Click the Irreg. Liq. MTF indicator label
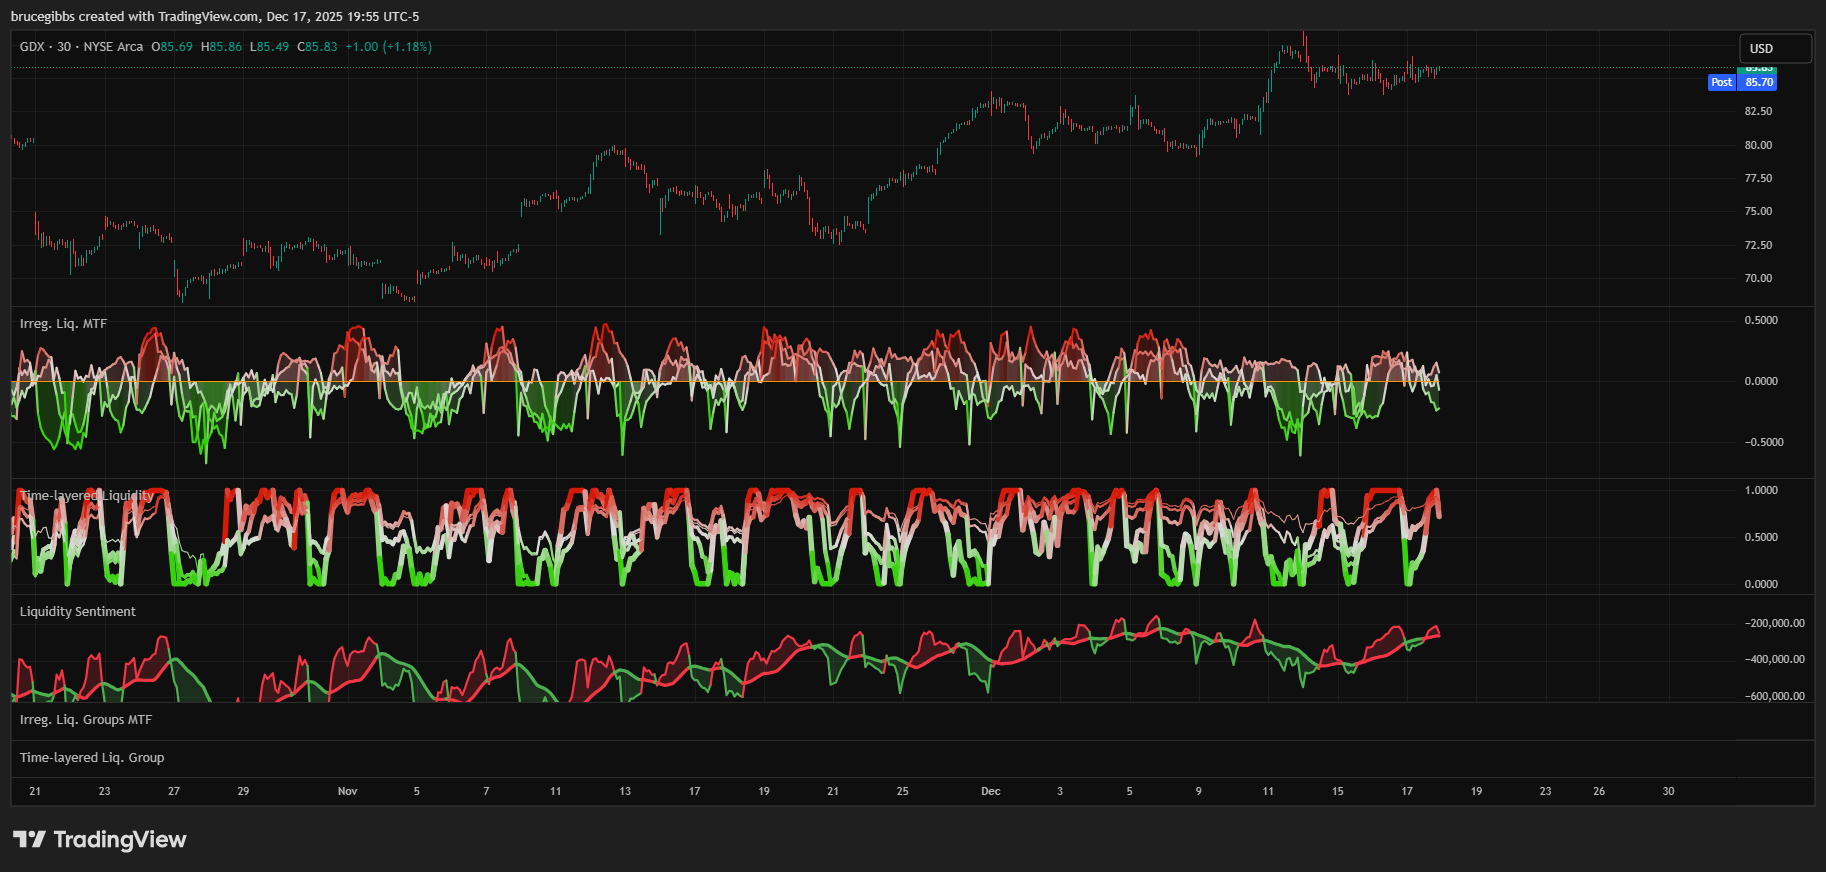 (x=63, y=324)
